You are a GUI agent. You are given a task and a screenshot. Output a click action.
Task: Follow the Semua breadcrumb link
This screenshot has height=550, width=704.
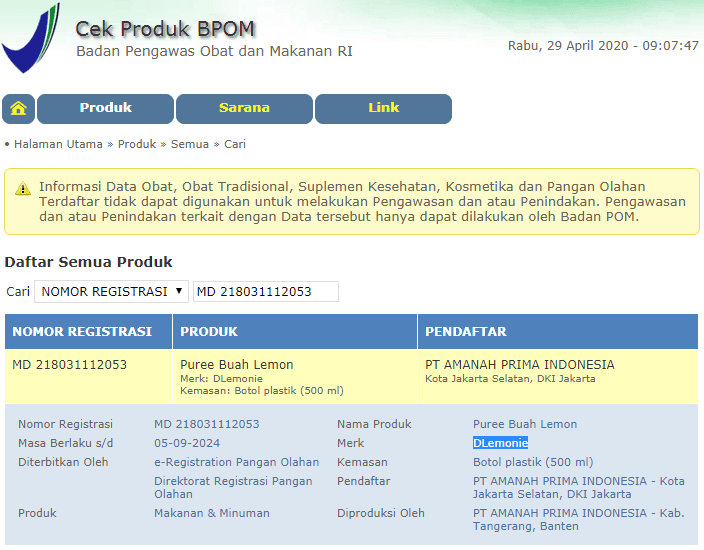pyautogui.click(x=190, y=144)
